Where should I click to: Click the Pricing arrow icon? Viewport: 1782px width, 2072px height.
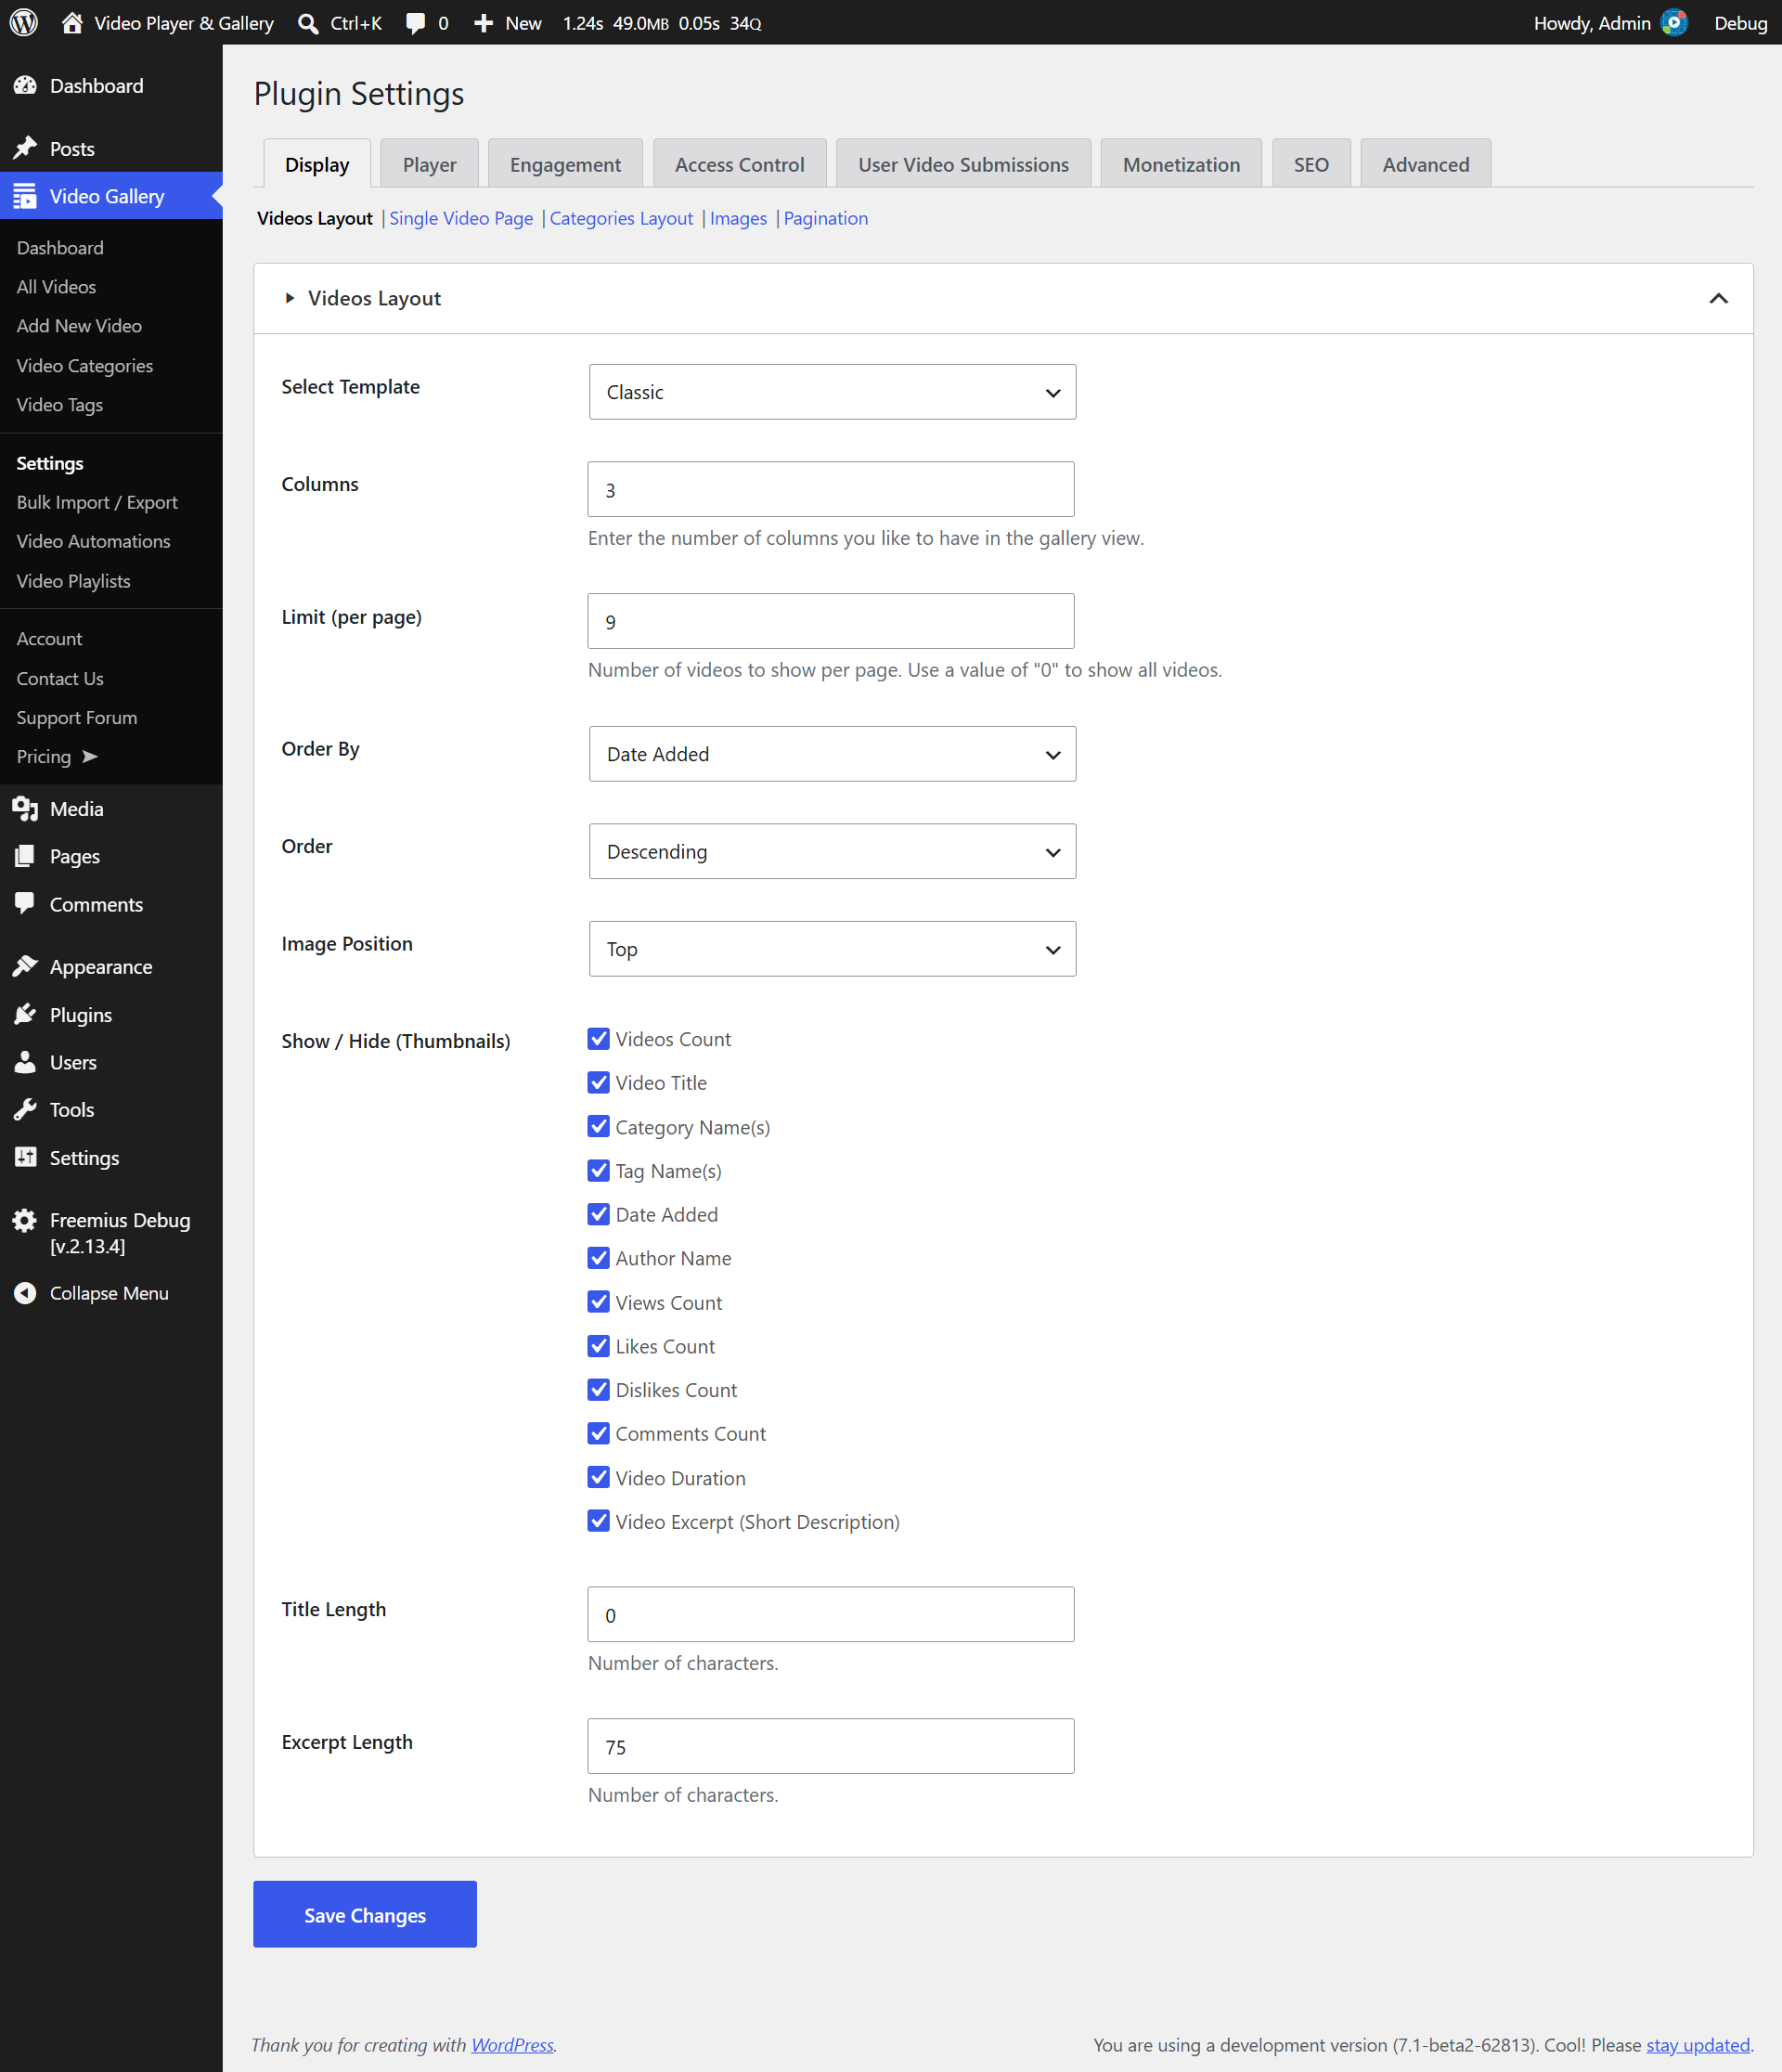click(90, 756)
